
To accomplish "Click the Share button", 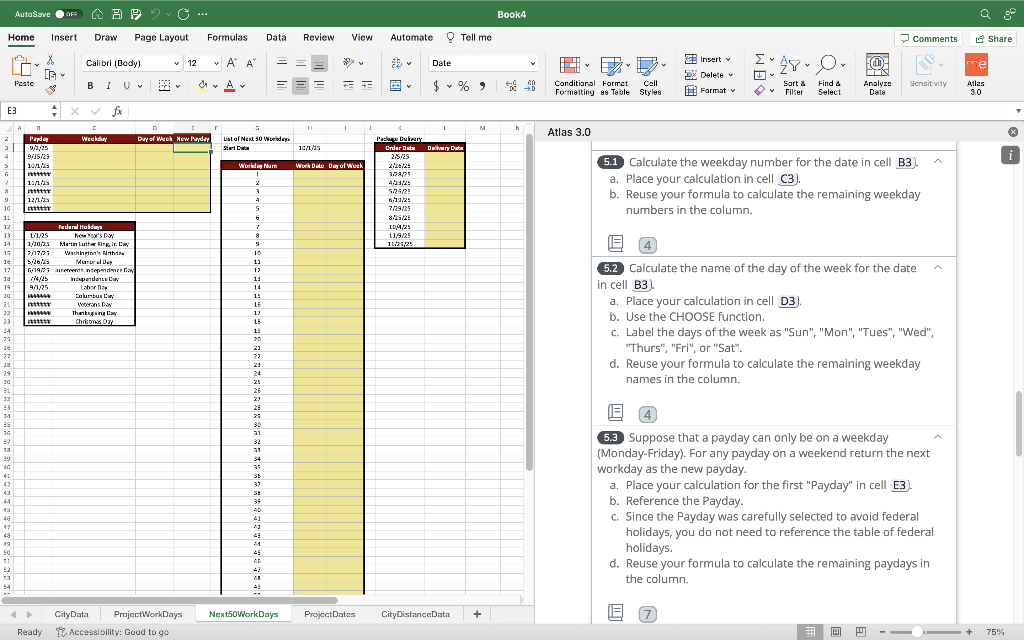I will tap(993, 39).
